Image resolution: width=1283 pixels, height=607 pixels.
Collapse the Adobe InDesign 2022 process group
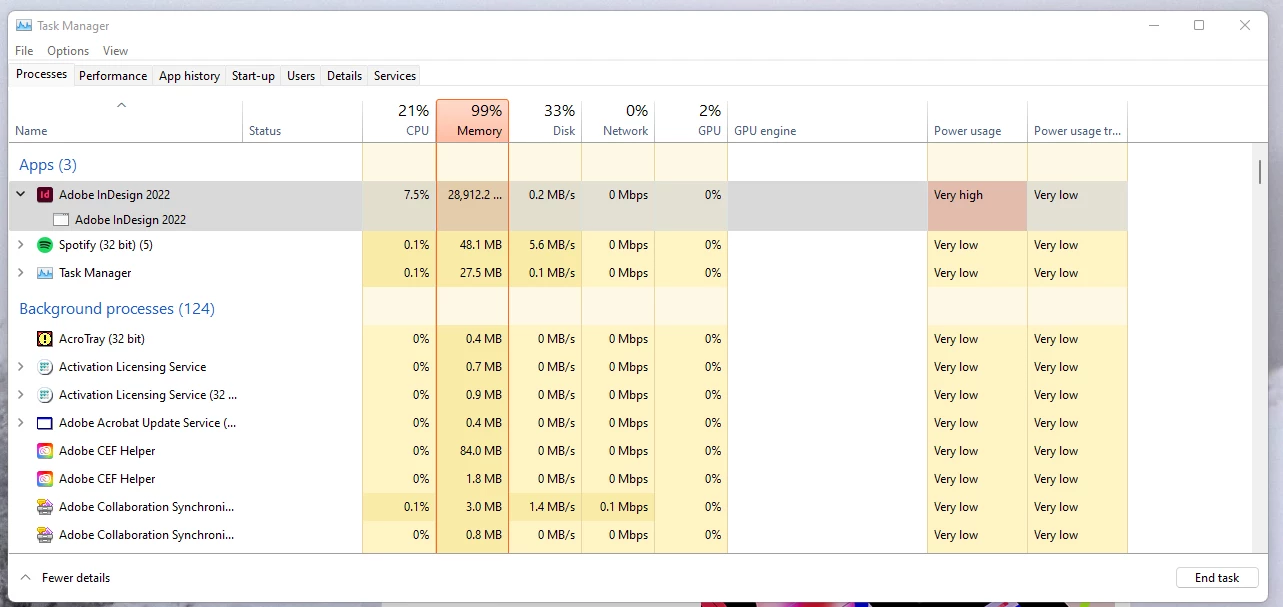[20, 195]
